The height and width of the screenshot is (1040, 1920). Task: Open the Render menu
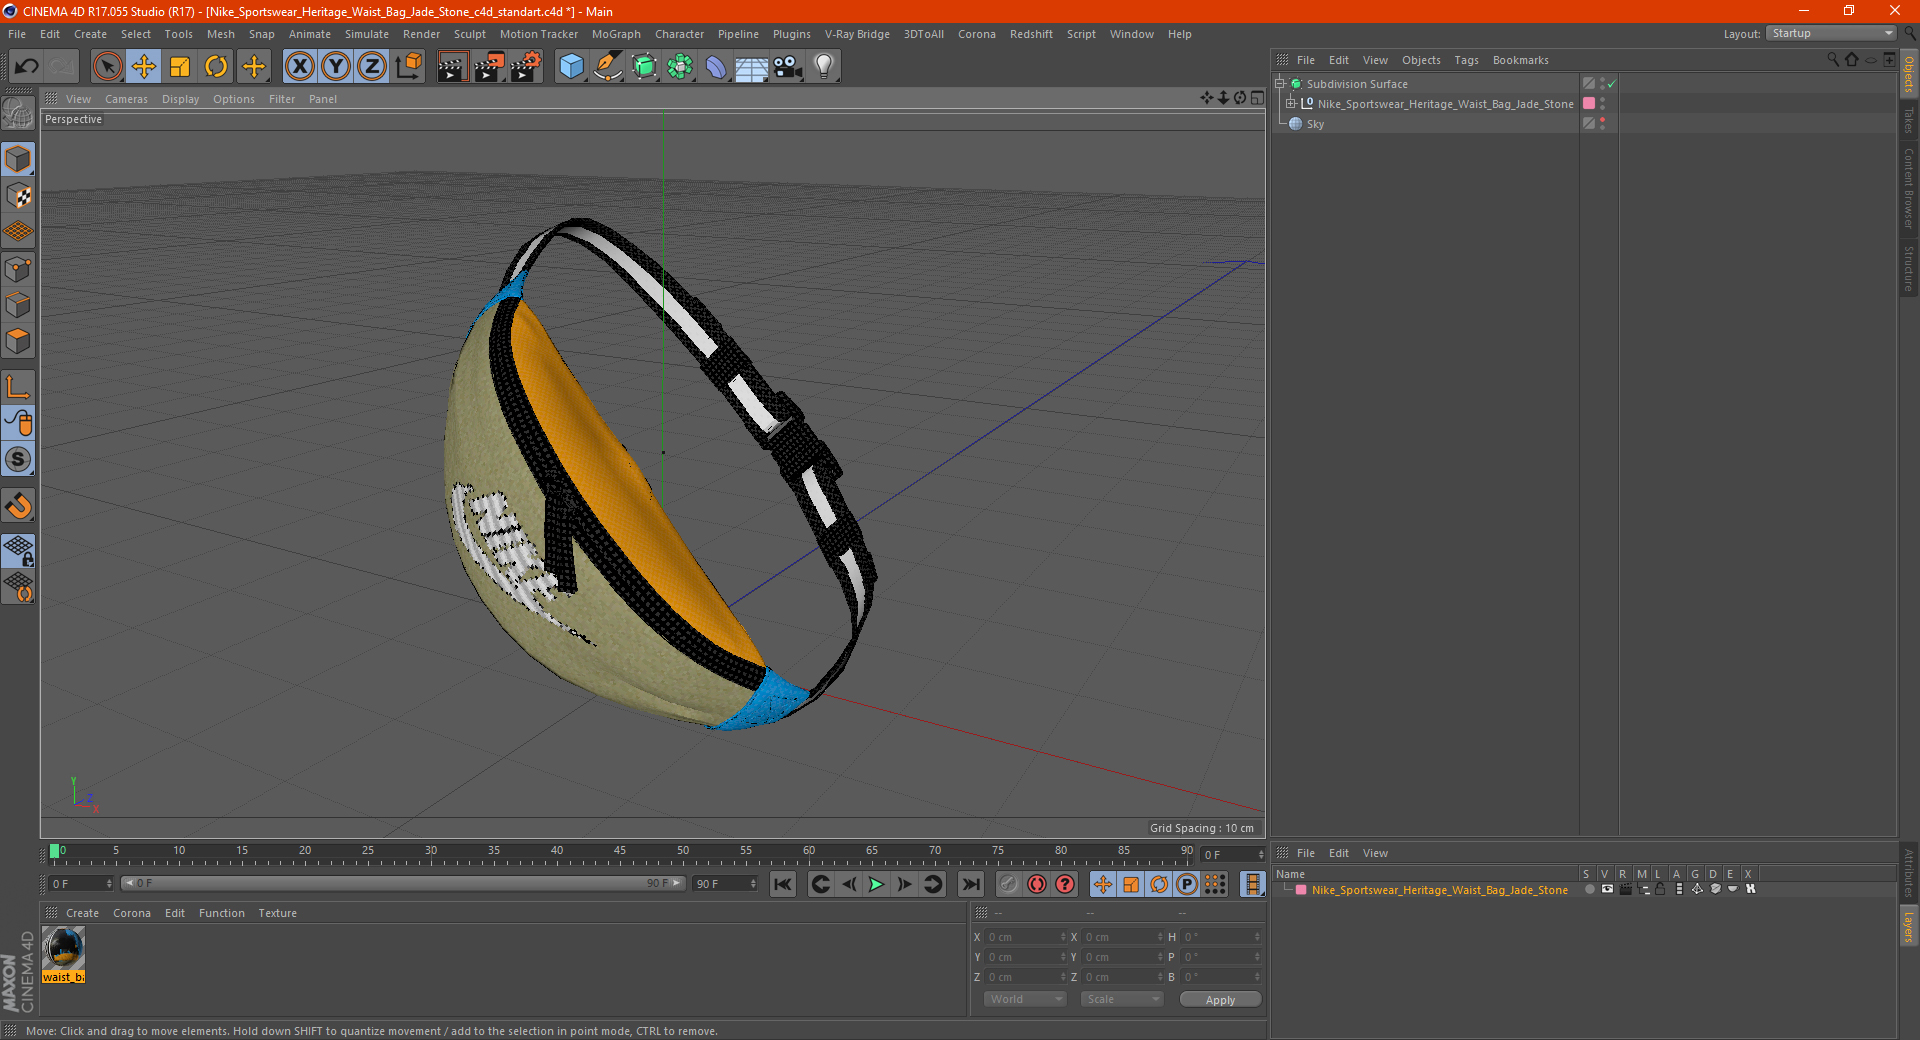421,34
